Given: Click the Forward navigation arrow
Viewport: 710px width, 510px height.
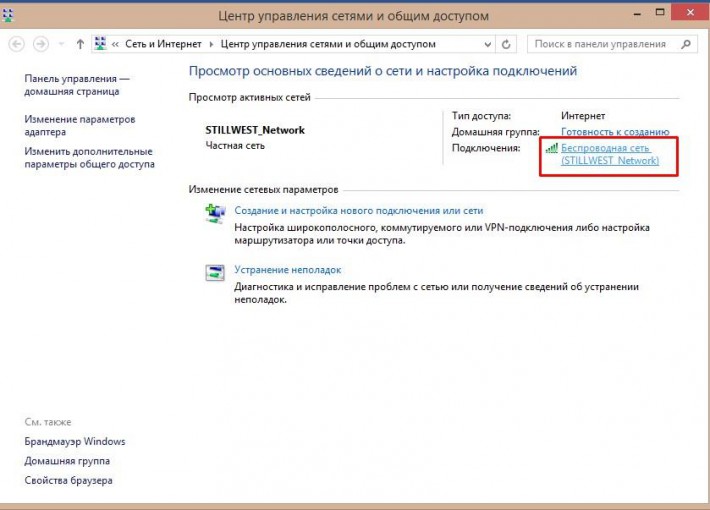Looking at the screenshot, I should pyautogui.click(x=41, y=44).
